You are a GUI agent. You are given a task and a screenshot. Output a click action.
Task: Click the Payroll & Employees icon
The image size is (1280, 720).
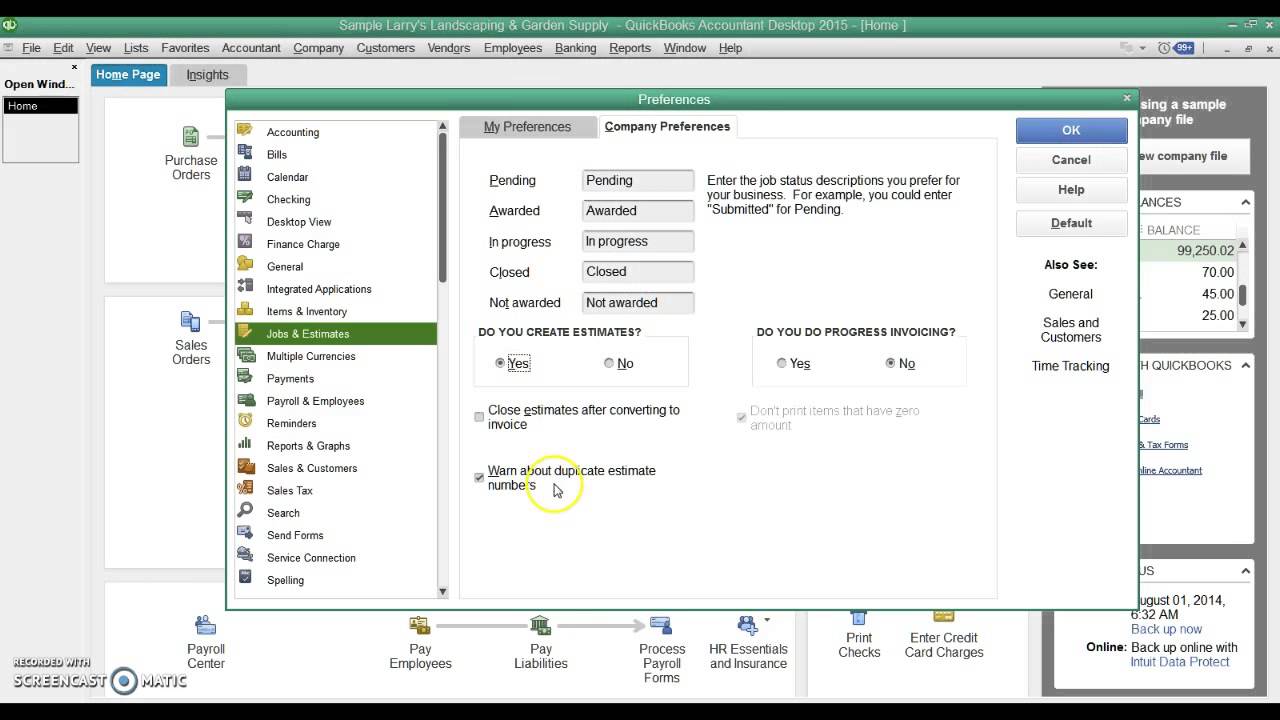pyautogui.click(x=245, y=400)
